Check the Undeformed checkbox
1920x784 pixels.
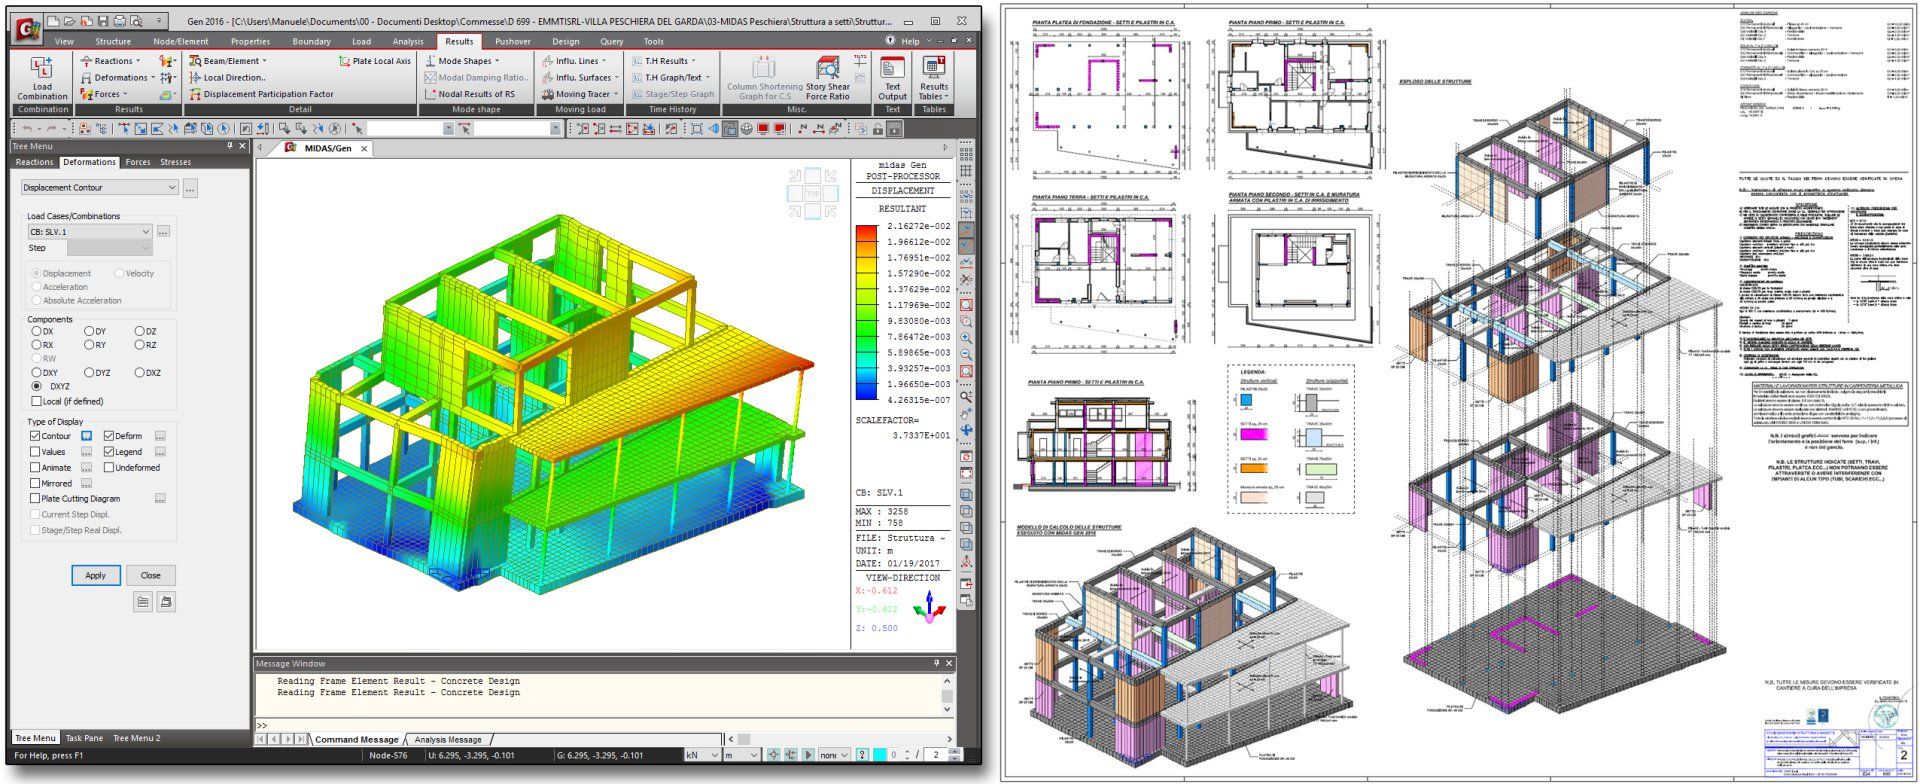[x=109, y=467]
